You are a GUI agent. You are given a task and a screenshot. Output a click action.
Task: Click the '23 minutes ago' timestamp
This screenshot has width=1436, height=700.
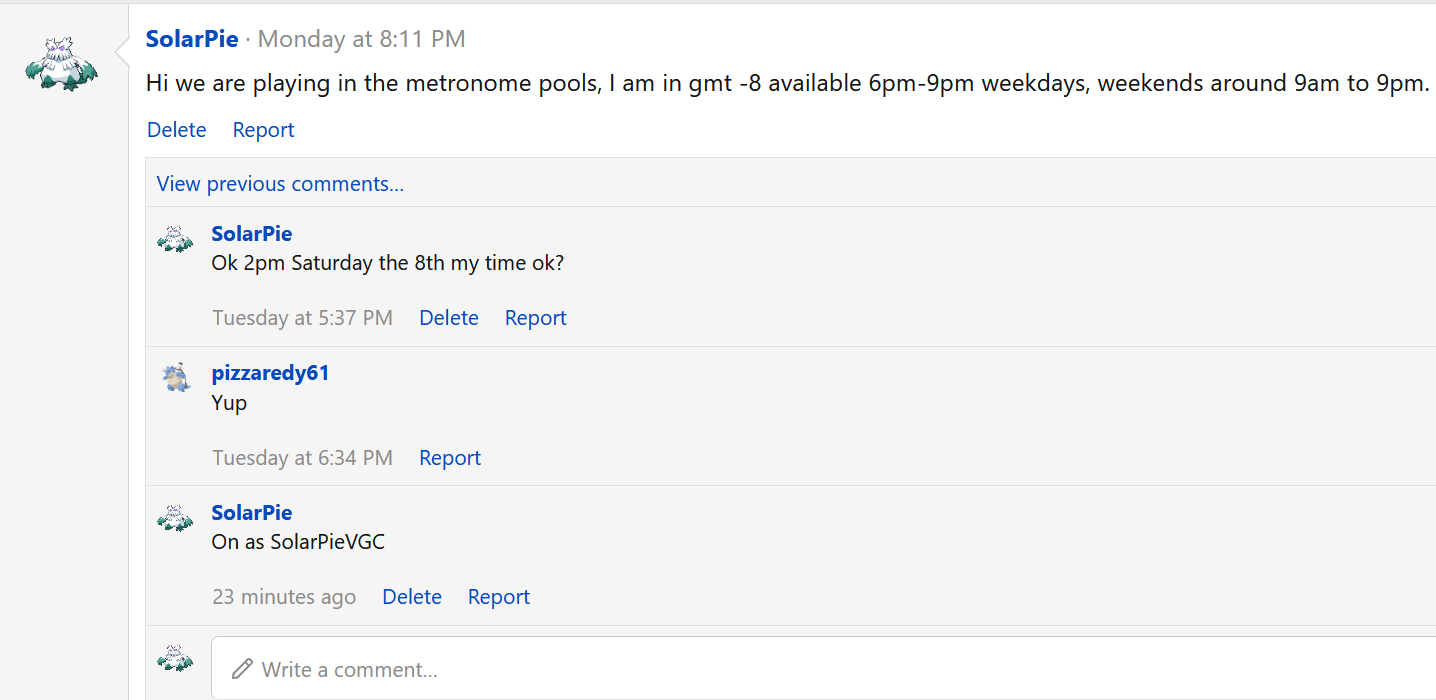[x=284, y=597]
